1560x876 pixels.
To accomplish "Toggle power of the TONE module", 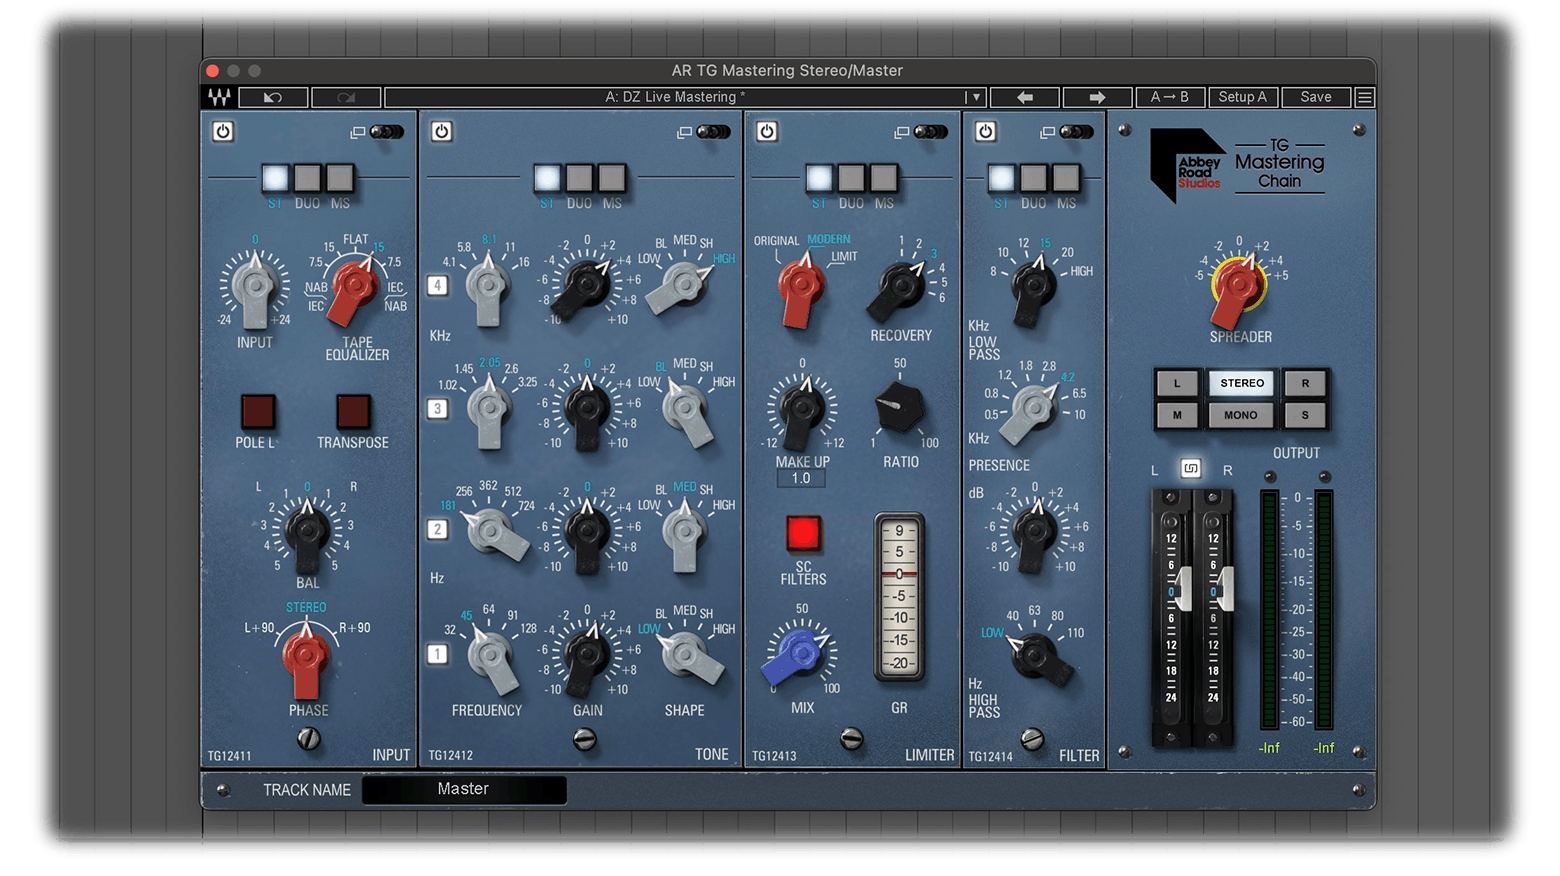I will pos(441,132).
